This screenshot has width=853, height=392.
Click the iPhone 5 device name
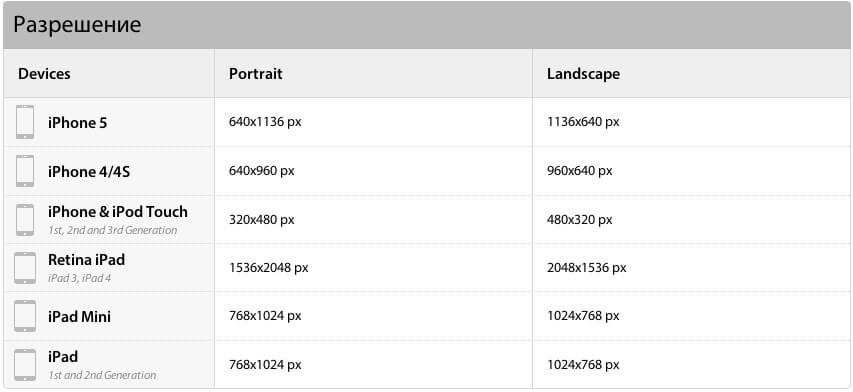pyautogui.click(x=77, y=123)
